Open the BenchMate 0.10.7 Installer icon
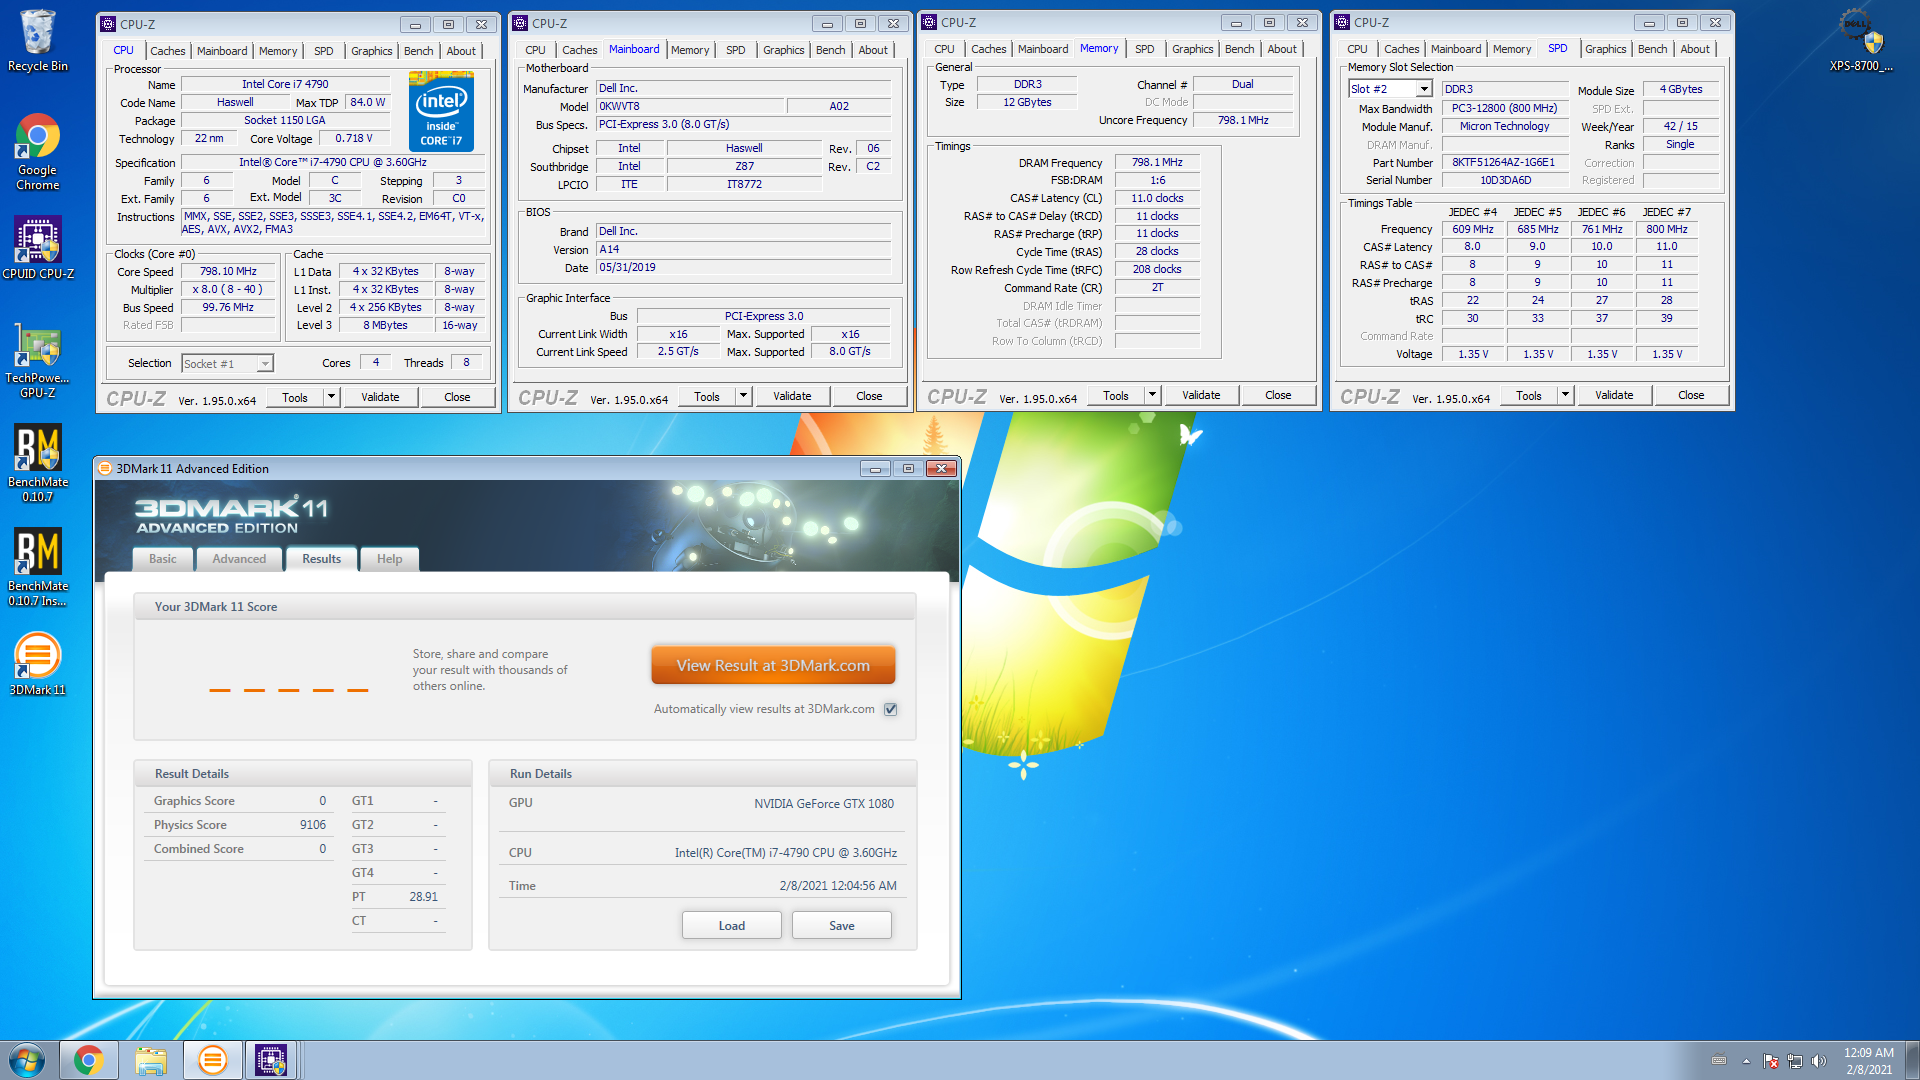Viewport: 1920px width, 1080px height. click(38, 566)
